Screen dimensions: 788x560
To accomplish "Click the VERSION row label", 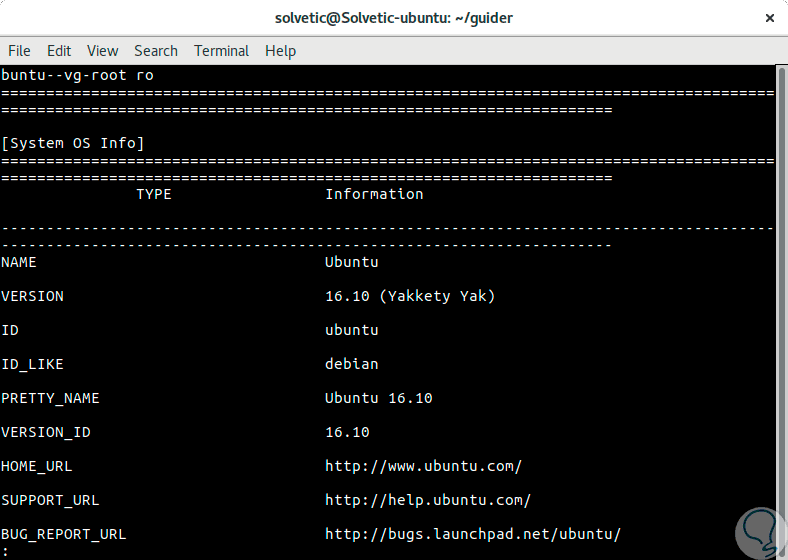I will 33,296.
